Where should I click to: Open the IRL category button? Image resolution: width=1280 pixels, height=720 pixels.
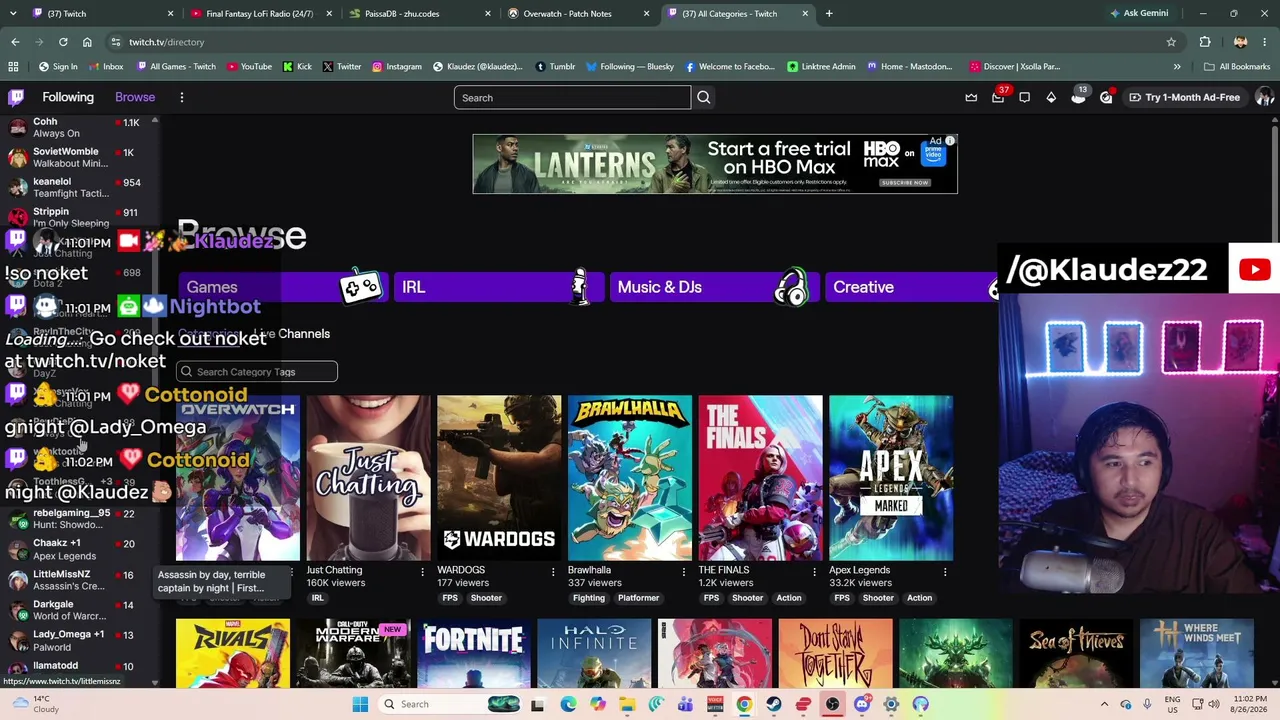click(498, 287)
